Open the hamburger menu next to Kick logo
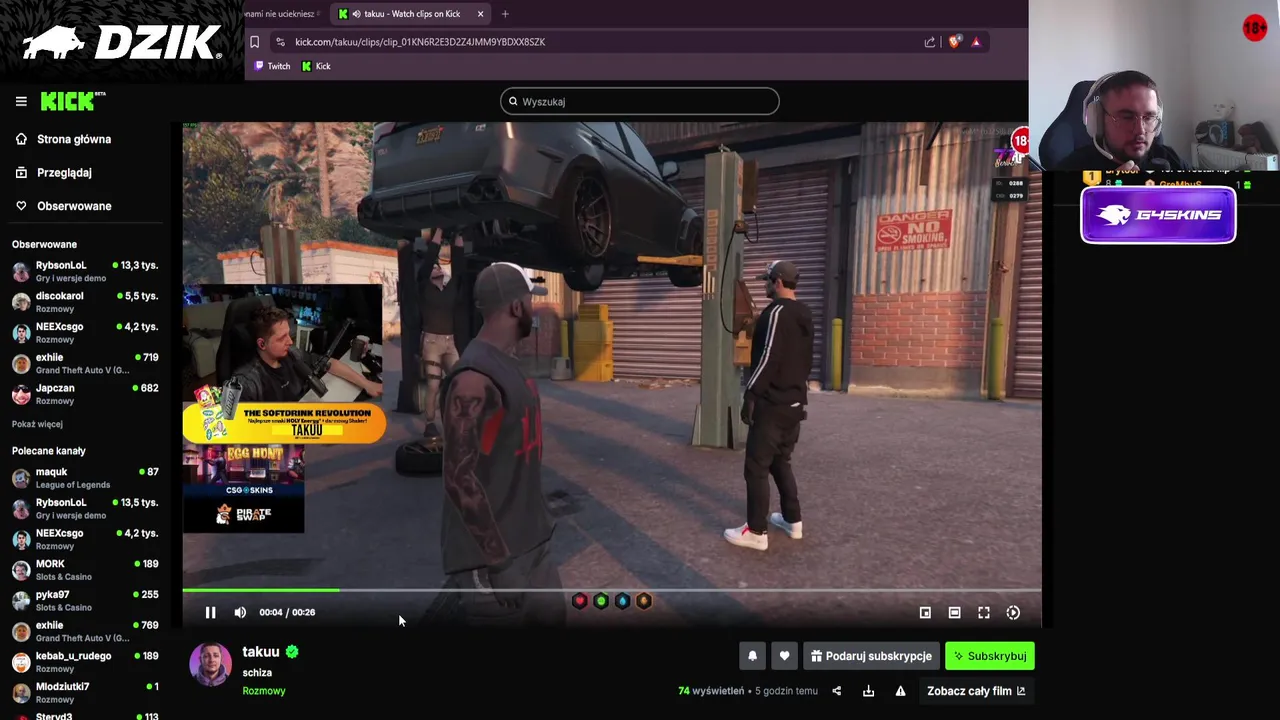Image resolution: width=1280 pixels, height=720 pixels. click(x=21, y=101)
